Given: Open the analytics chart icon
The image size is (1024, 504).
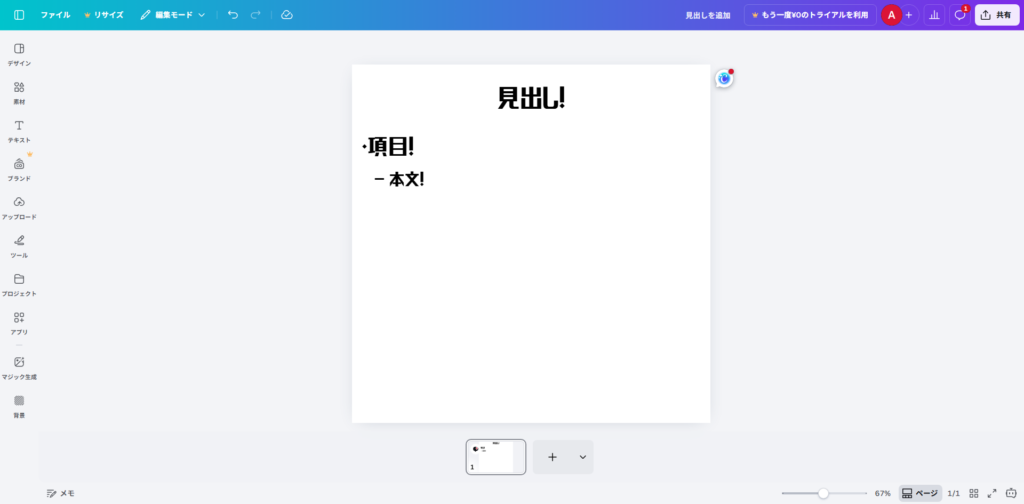Looking at the screenshot, I should (x=934, y=15).
